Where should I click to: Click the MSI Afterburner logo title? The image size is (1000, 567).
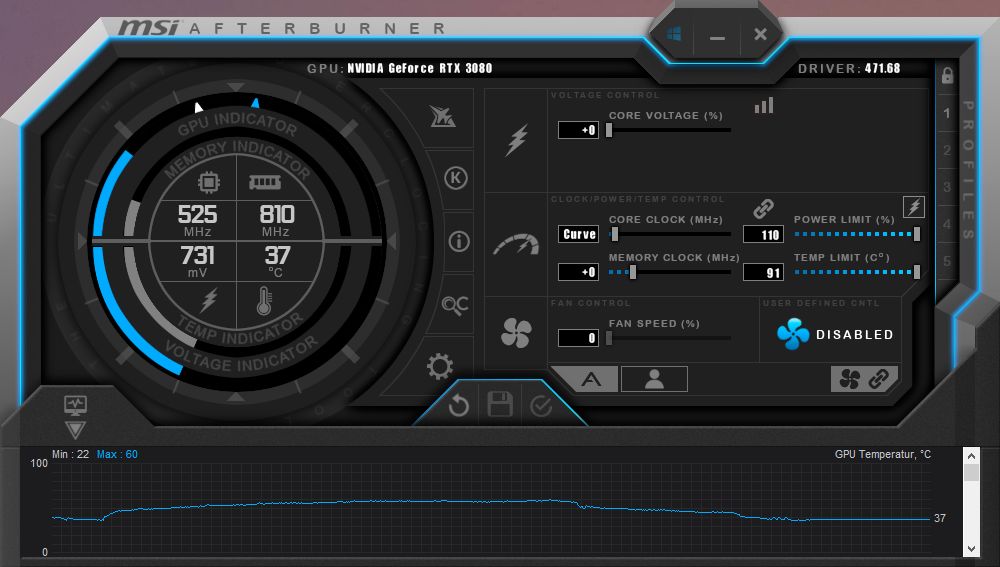point(282,28)
